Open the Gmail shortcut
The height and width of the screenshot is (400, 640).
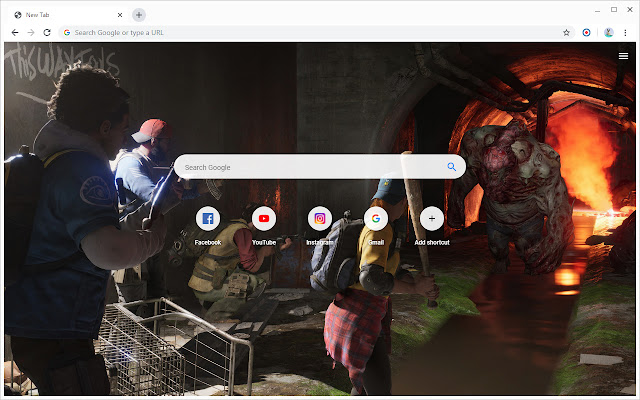click(376, 219)
